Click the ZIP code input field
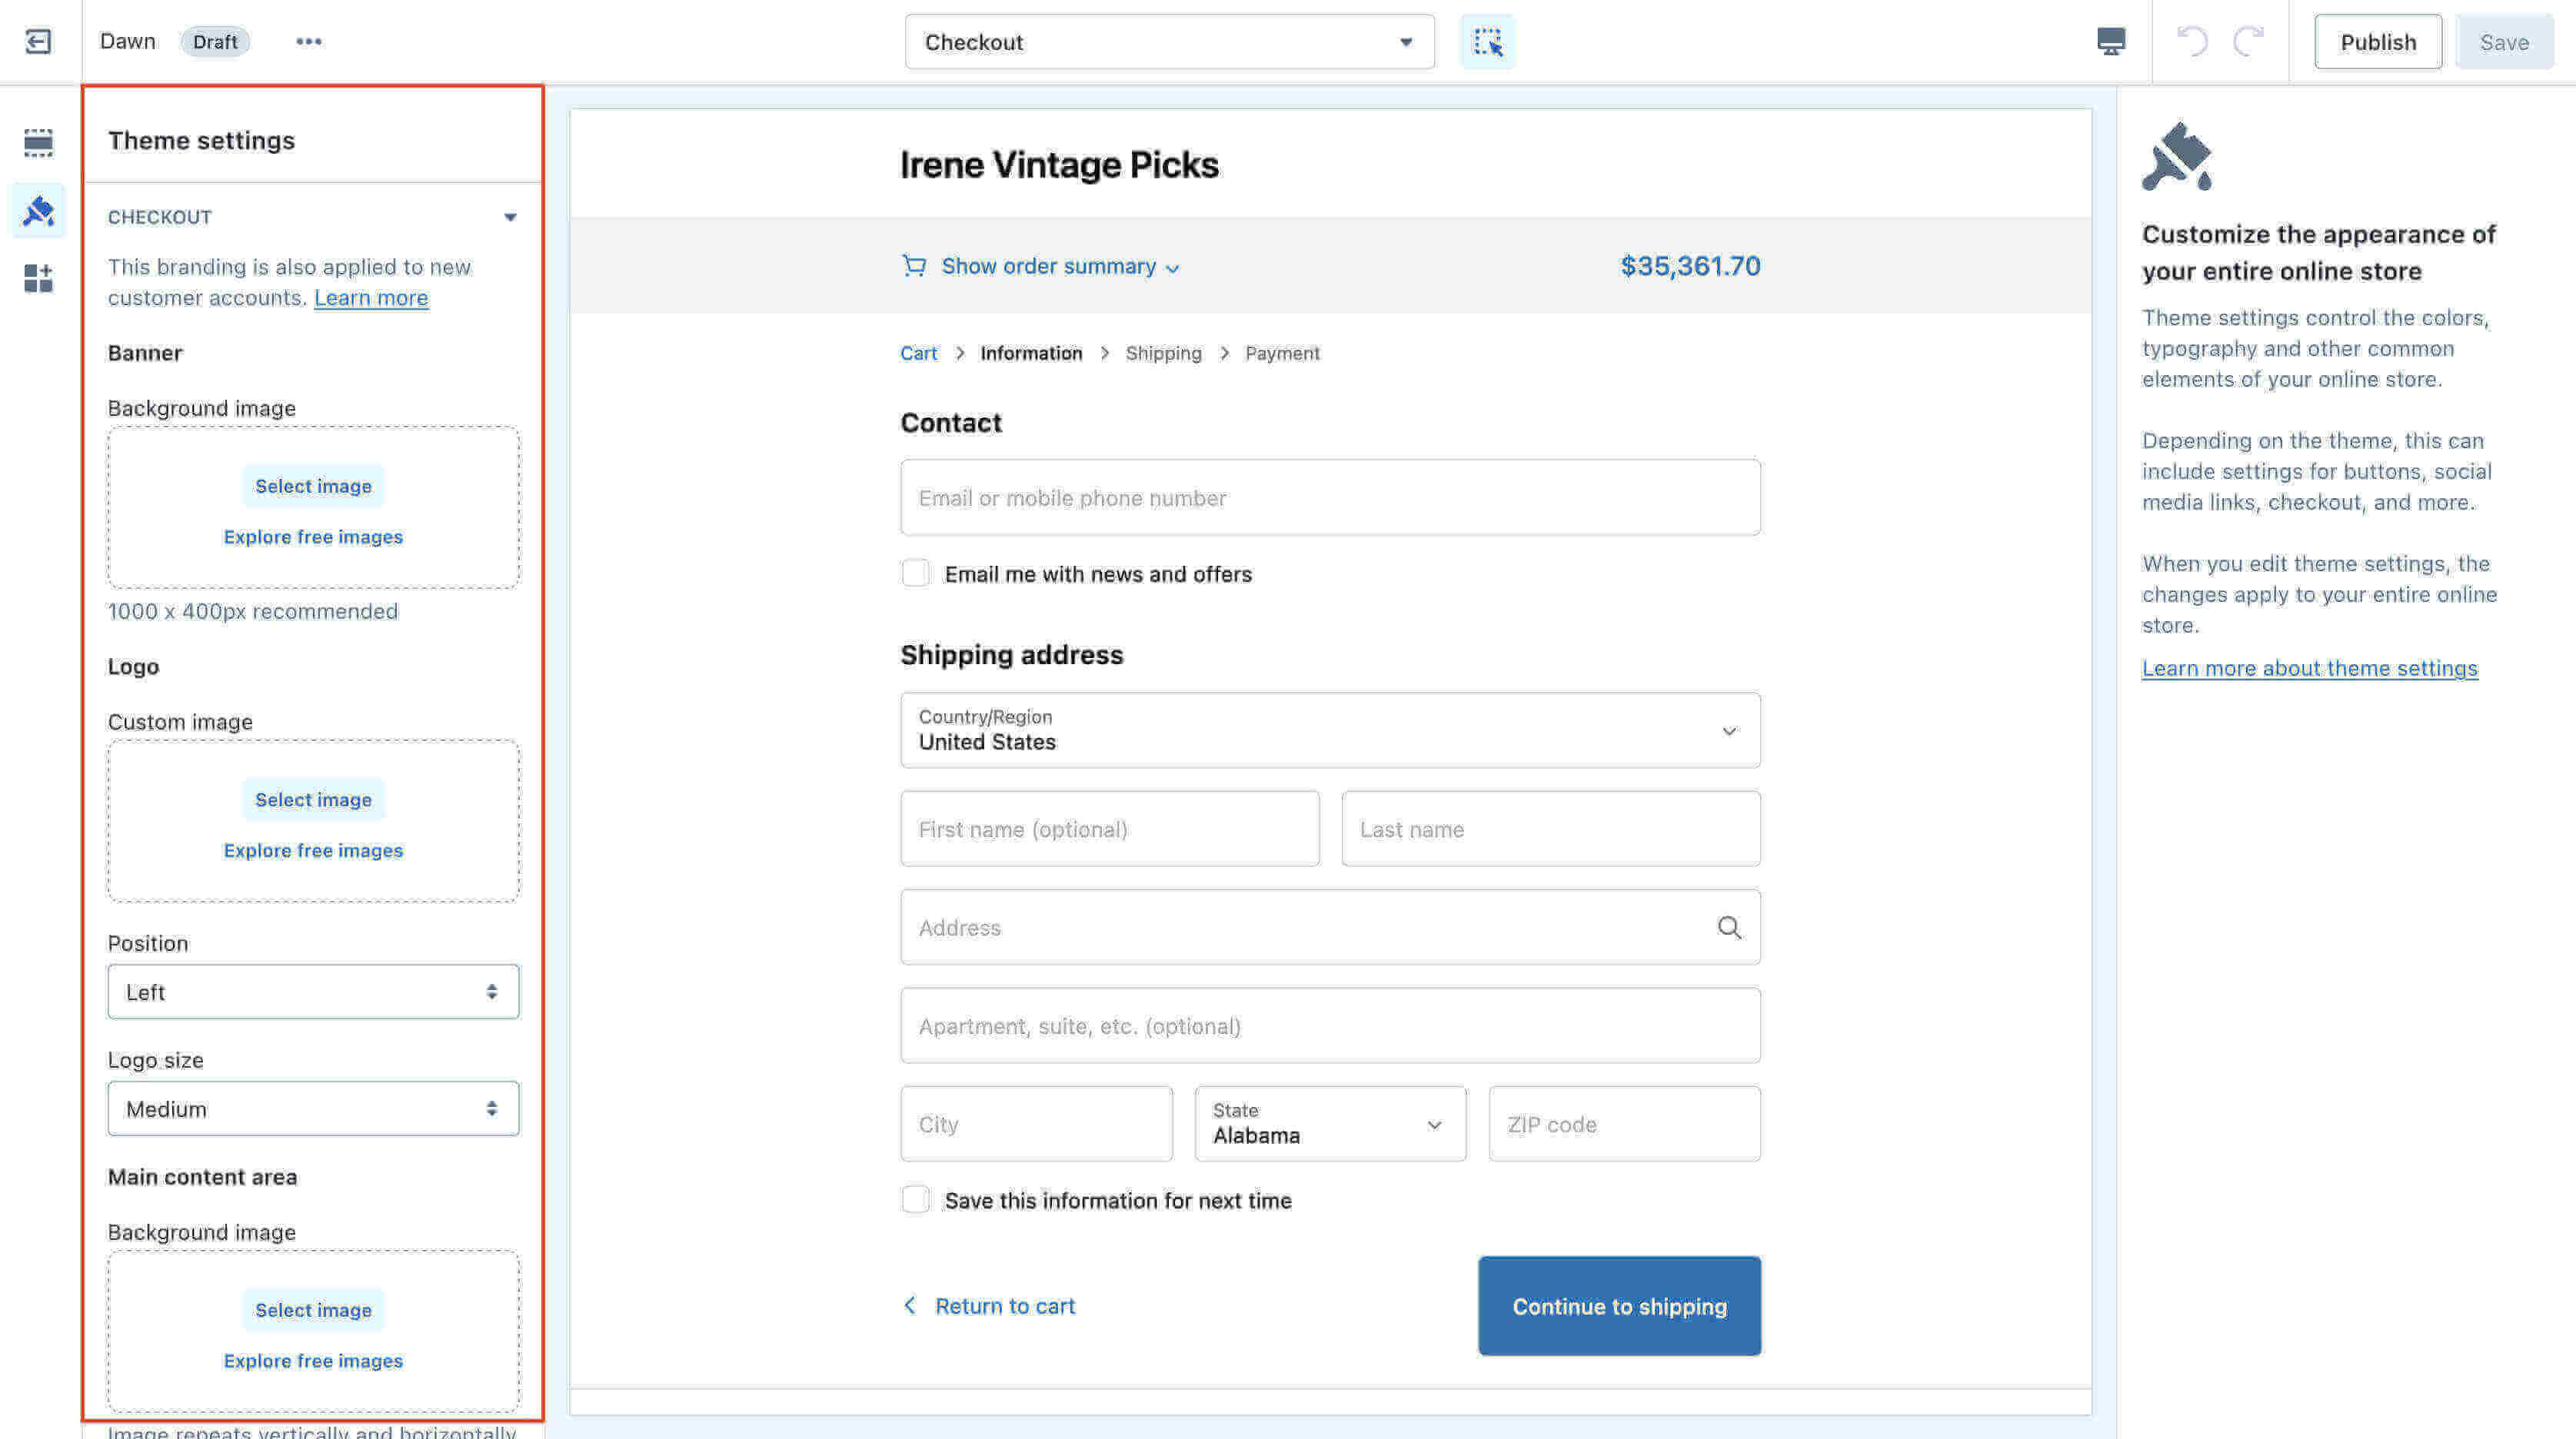The image size is (2576, 1439). click(1624, 1123)
